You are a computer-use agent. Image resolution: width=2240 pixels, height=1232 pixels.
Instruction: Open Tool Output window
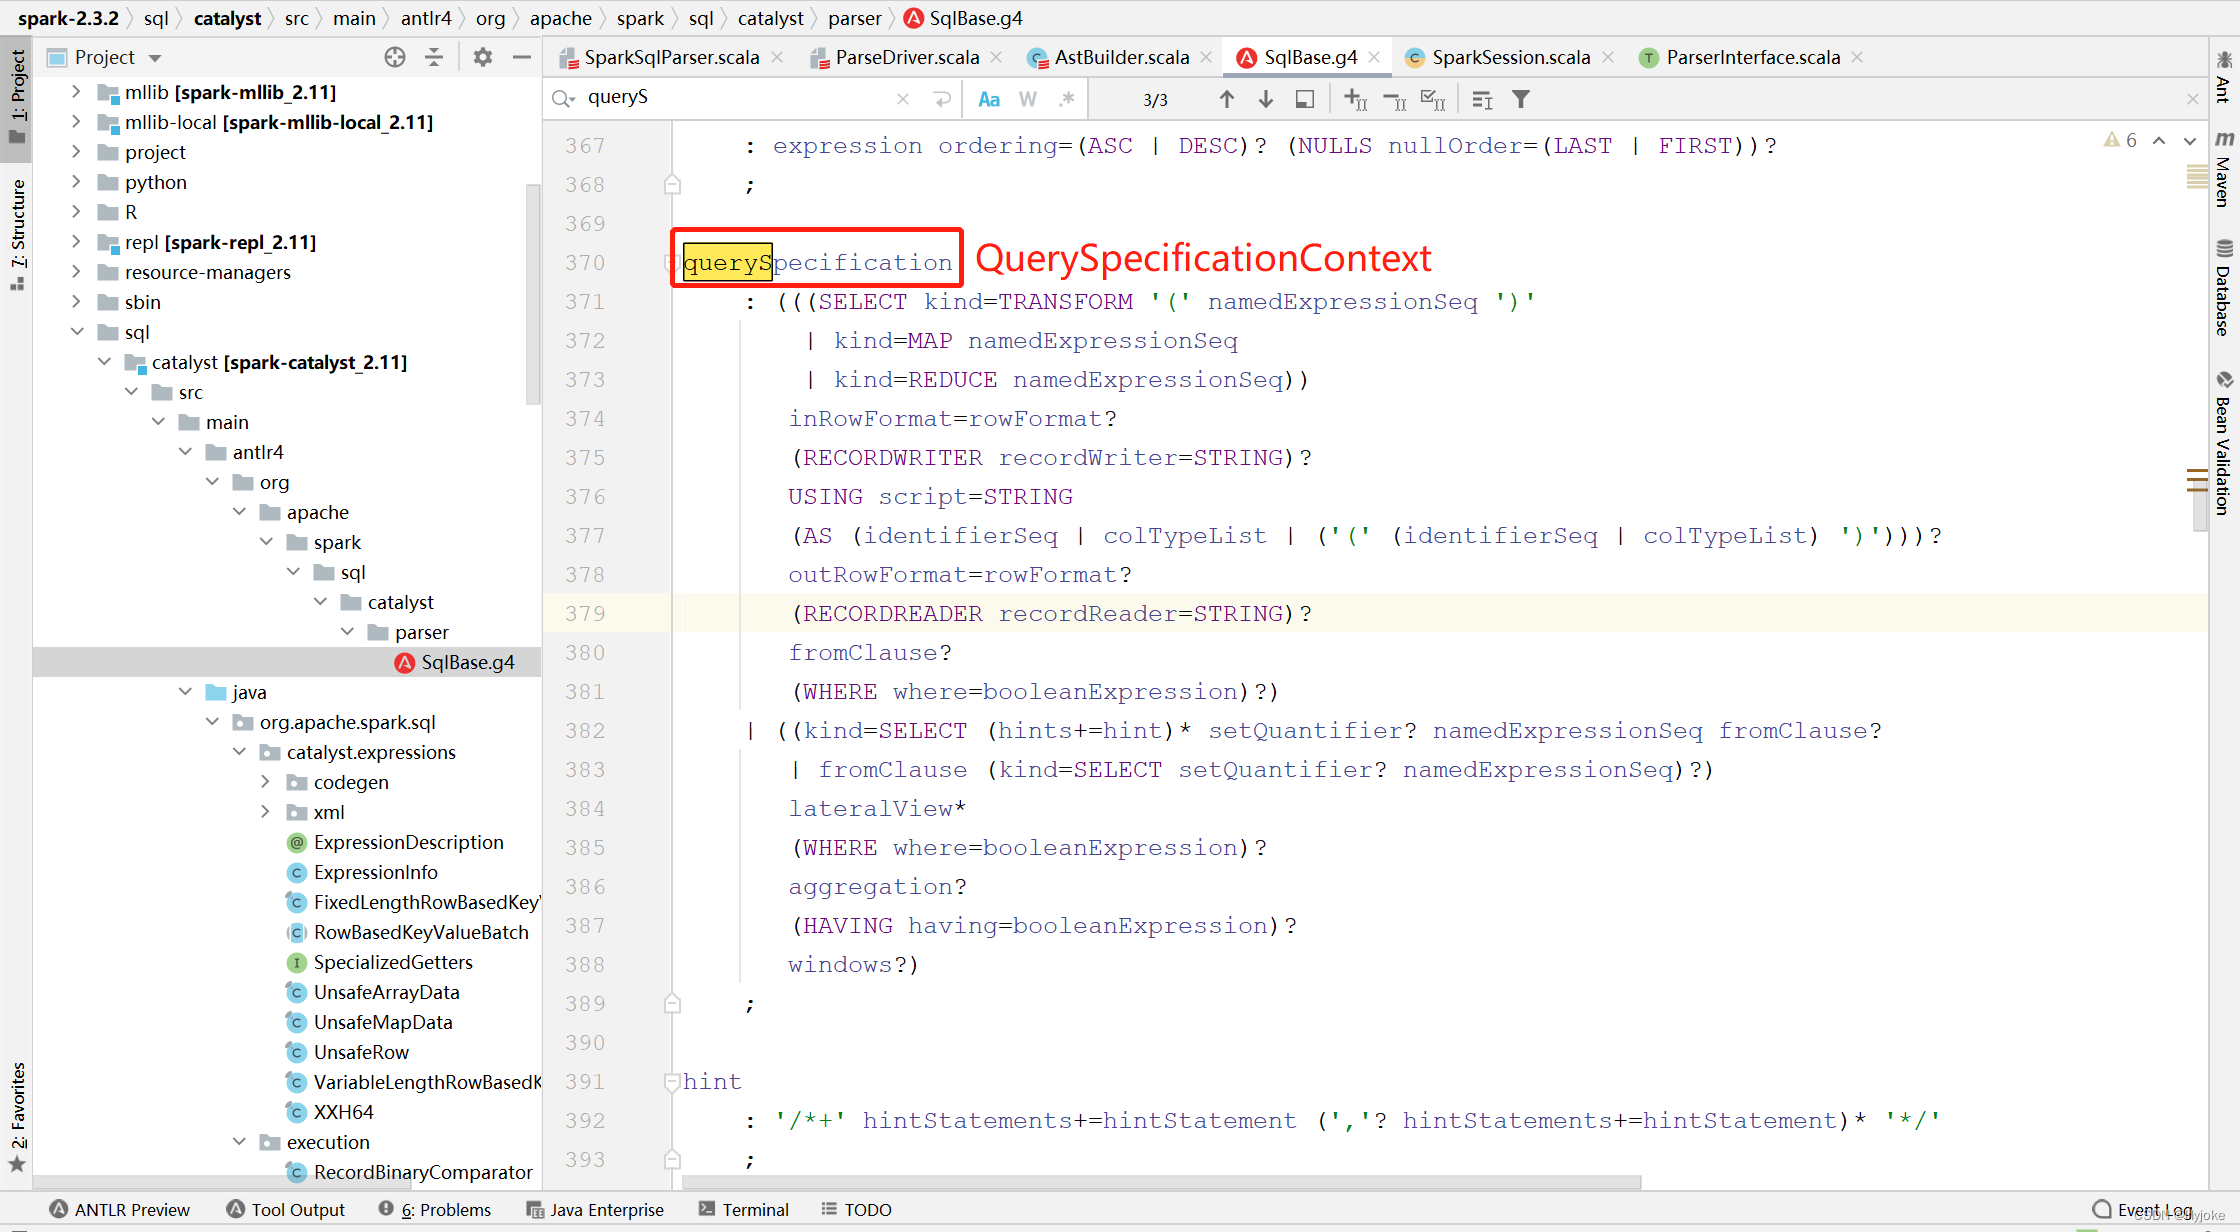286,1210
